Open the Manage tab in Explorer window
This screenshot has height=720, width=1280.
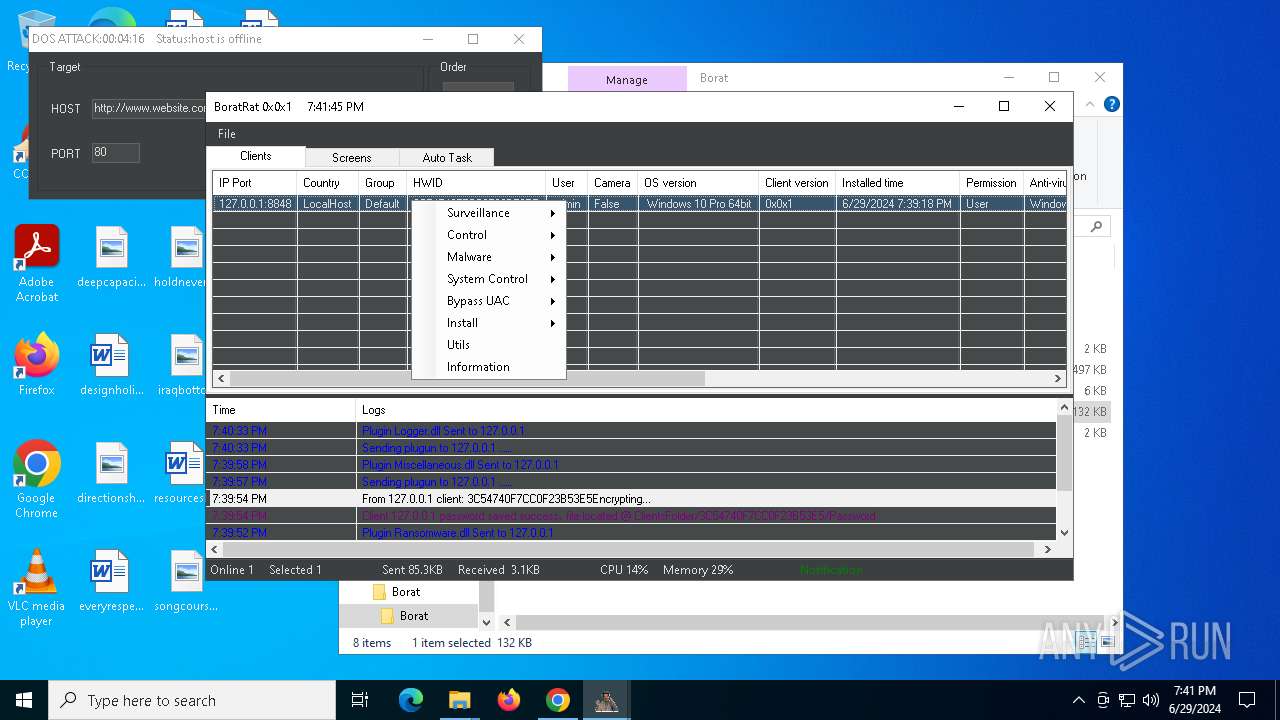627,79
